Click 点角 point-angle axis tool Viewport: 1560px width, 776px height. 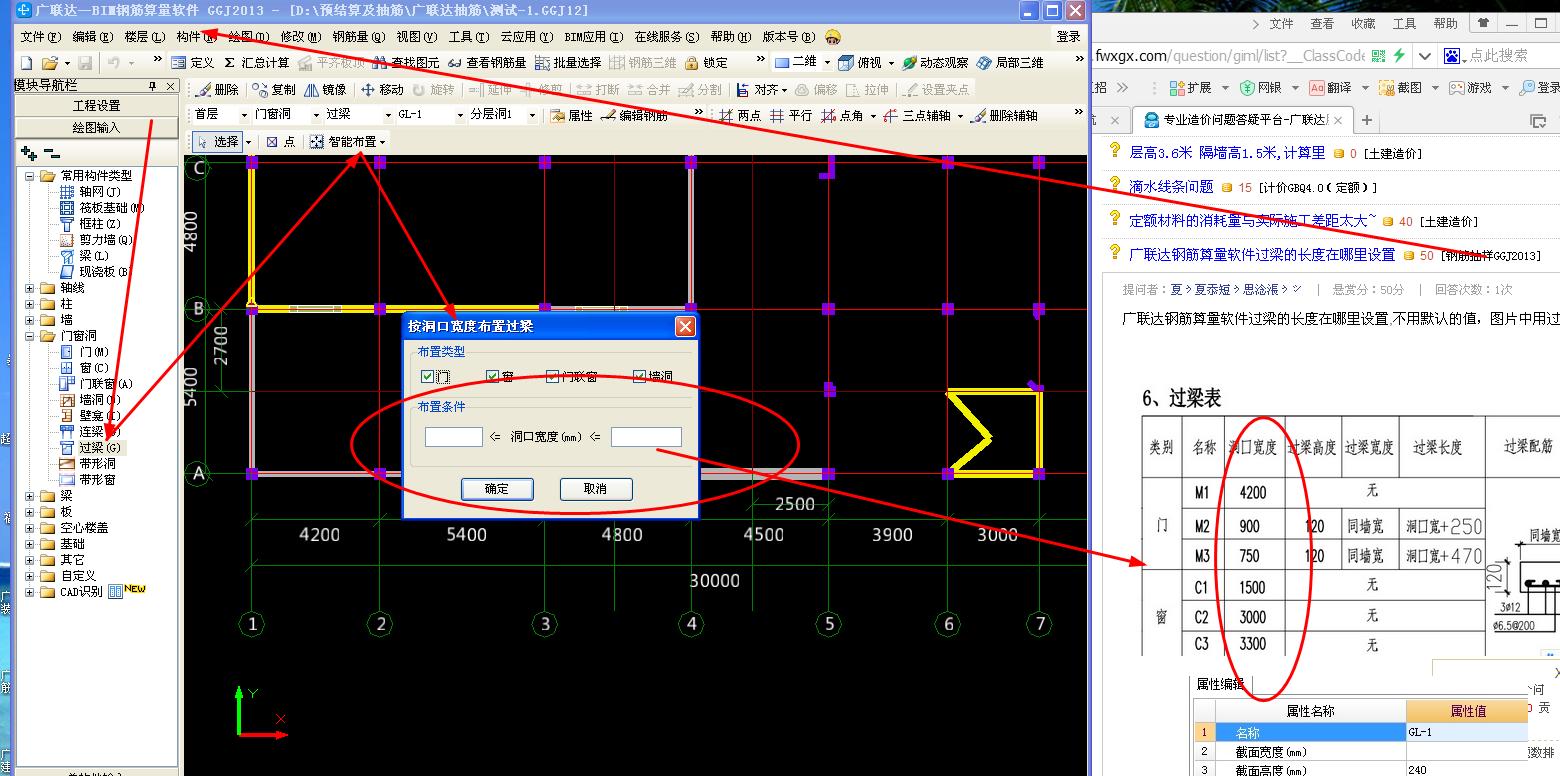[847, 115]
